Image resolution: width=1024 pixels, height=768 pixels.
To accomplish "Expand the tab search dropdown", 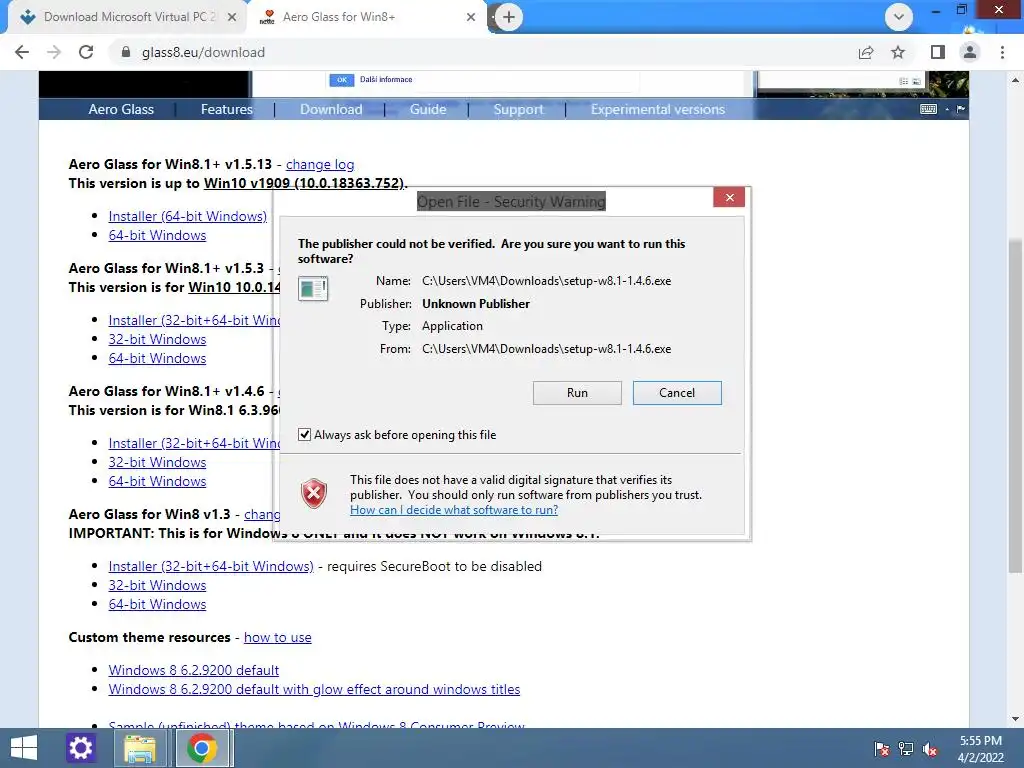I will point(899,17).
